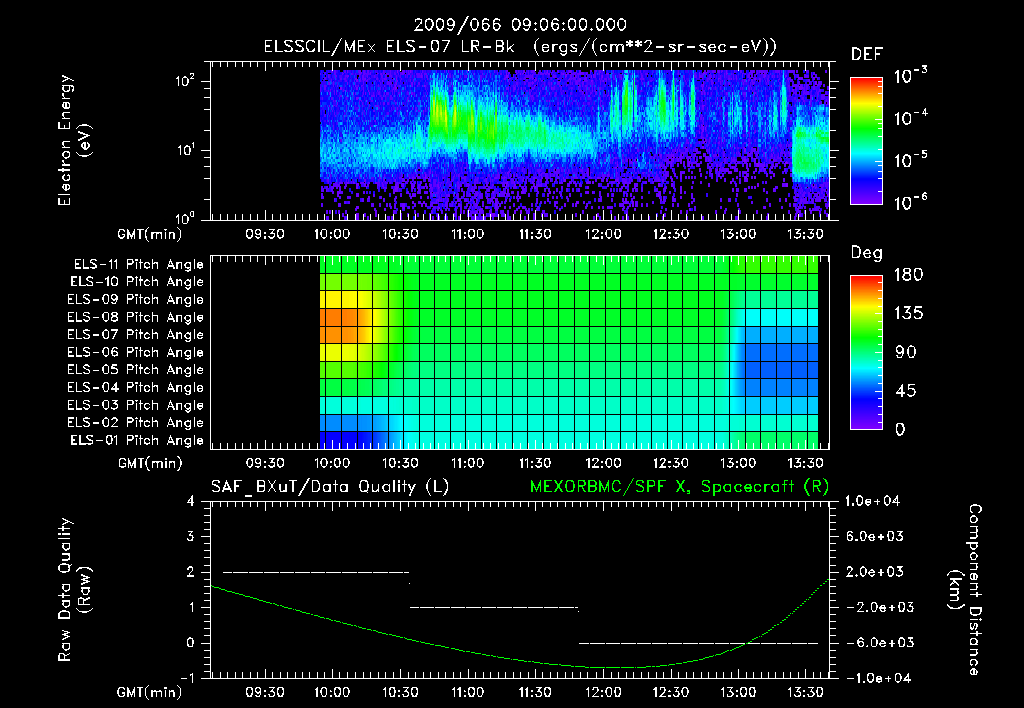
Task: Click the DEF color bar in top panel
Action: coord(866,141)
